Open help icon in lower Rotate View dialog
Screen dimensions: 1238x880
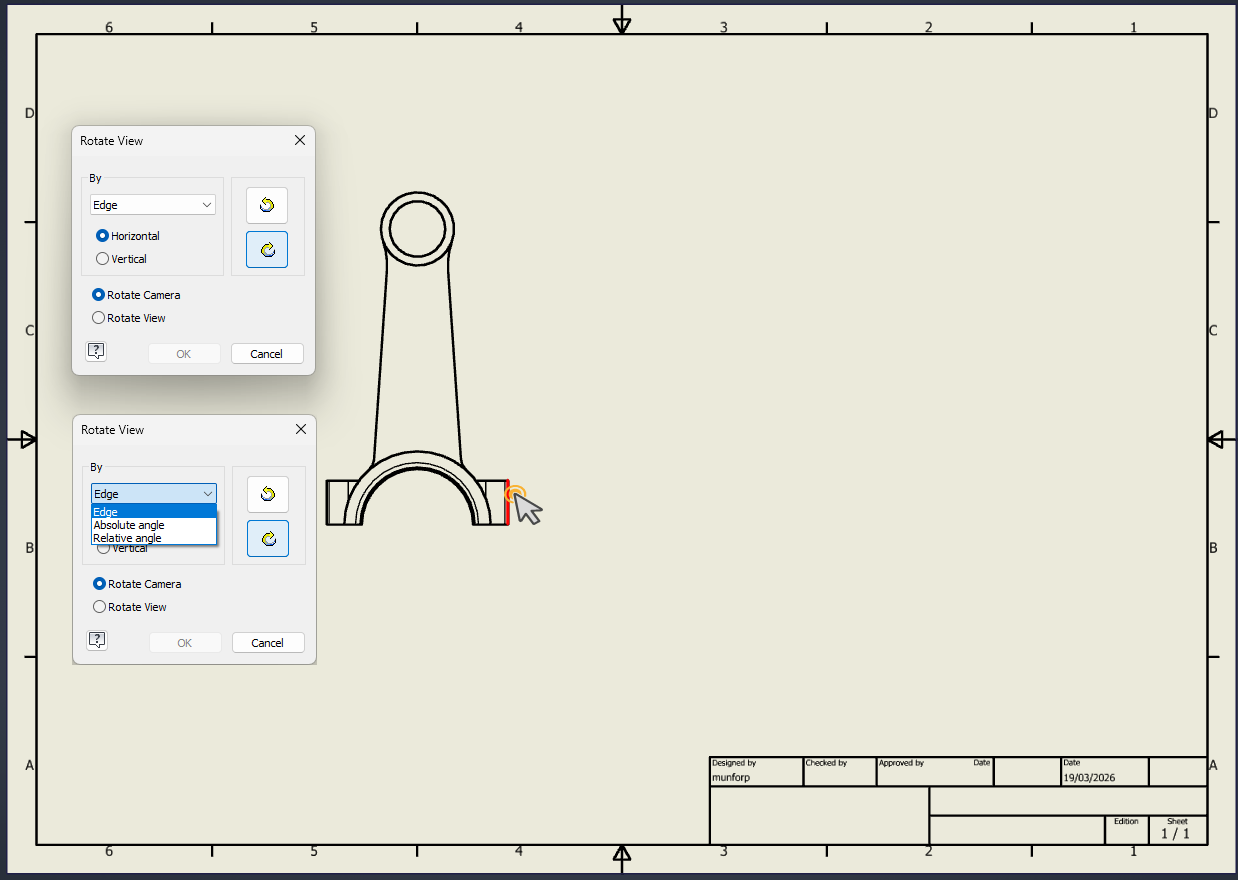coord(97,640)
